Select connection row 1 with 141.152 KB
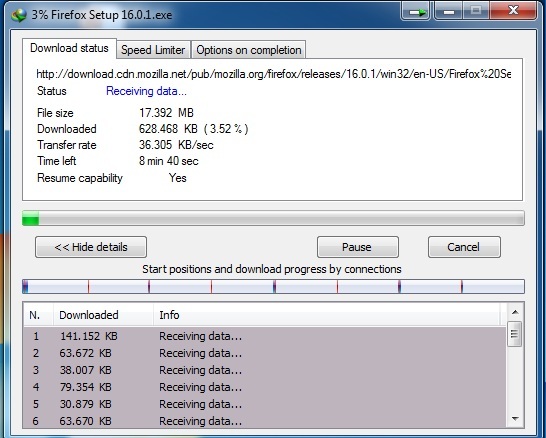Screen dimensions: 546x438 (265, 336)
